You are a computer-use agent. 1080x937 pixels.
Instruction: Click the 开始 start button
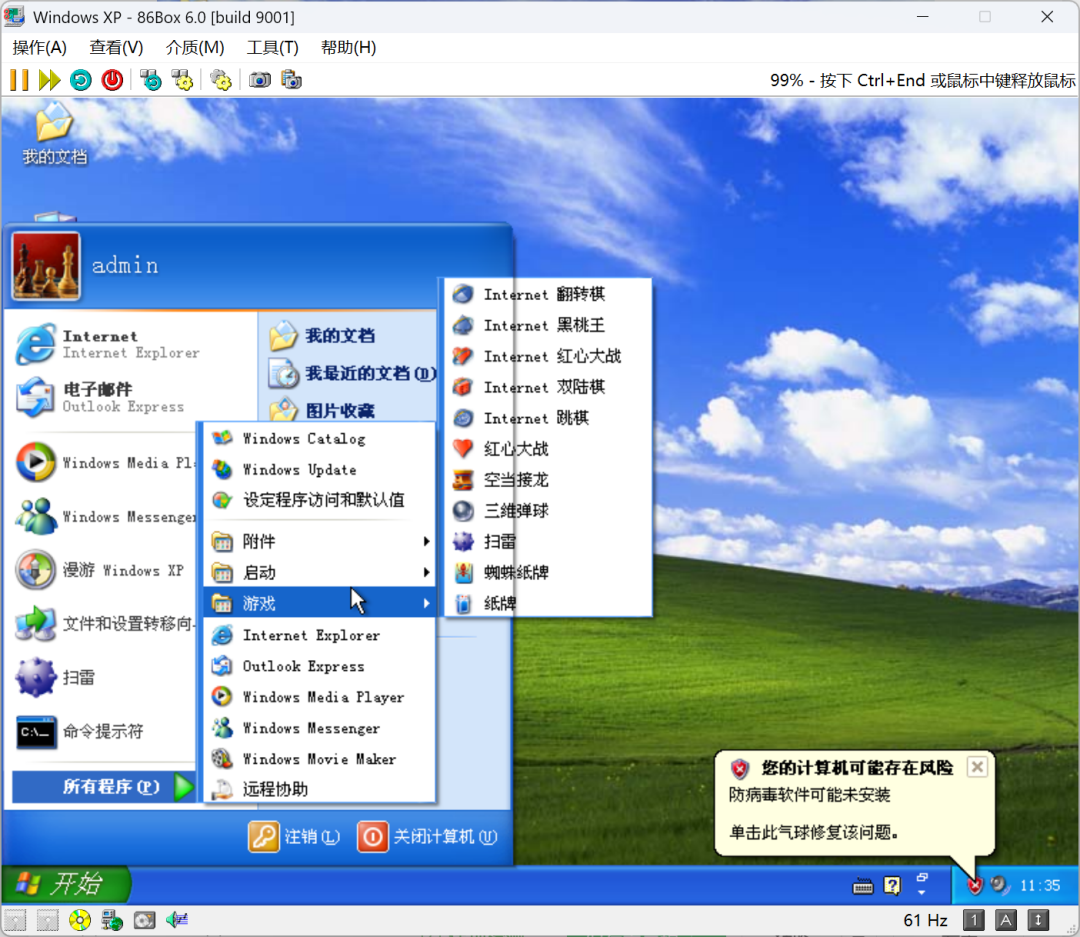(x=65, y=885)
